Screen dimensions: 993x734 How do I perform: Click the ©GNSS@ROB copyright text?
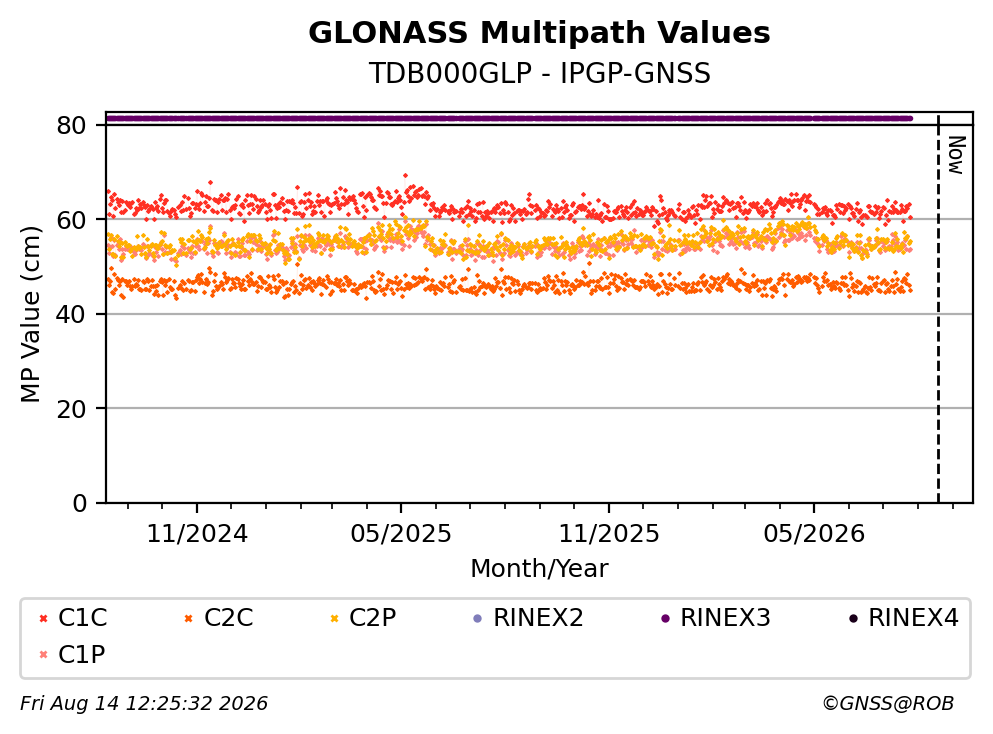(888, 704)
